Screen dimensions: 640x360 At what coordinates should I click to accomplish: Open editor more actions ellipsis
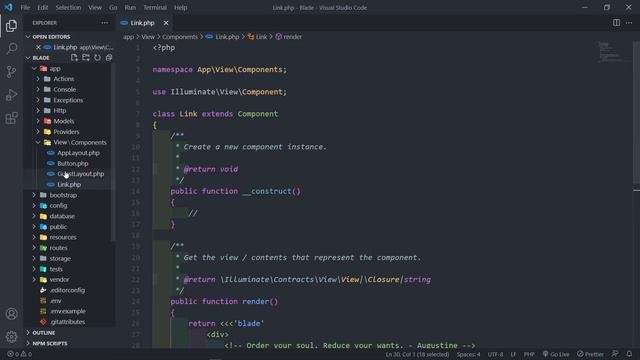pos(629,23)
